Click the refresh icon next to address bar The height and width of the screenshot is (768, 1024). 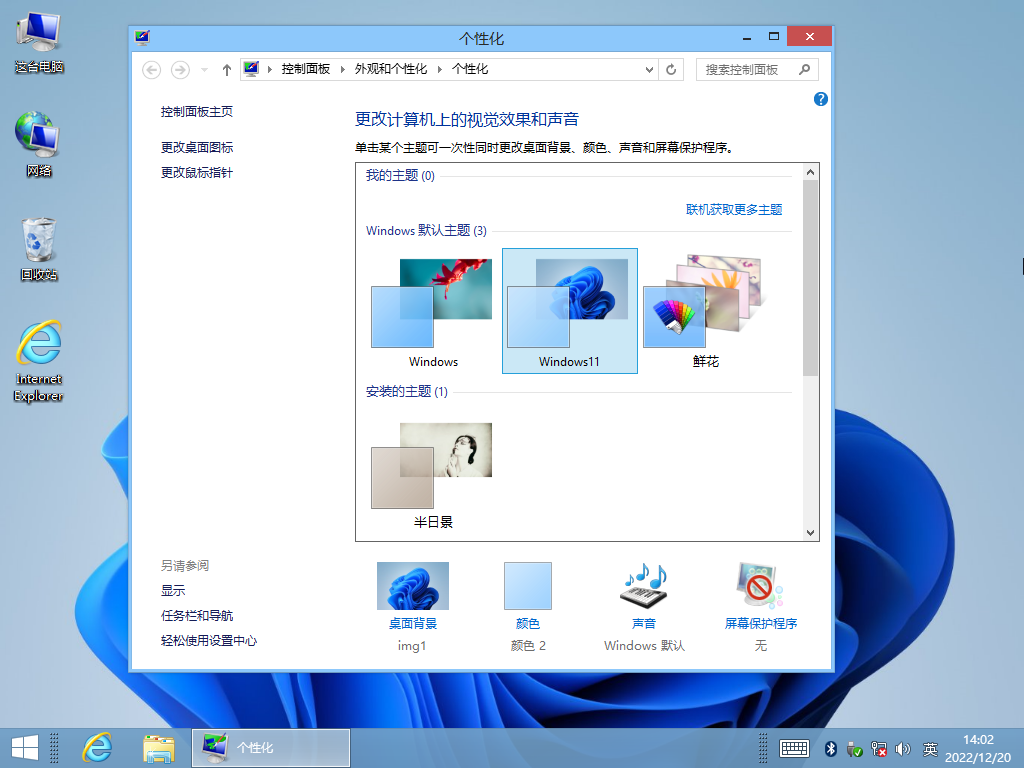(x=672, y=70)
